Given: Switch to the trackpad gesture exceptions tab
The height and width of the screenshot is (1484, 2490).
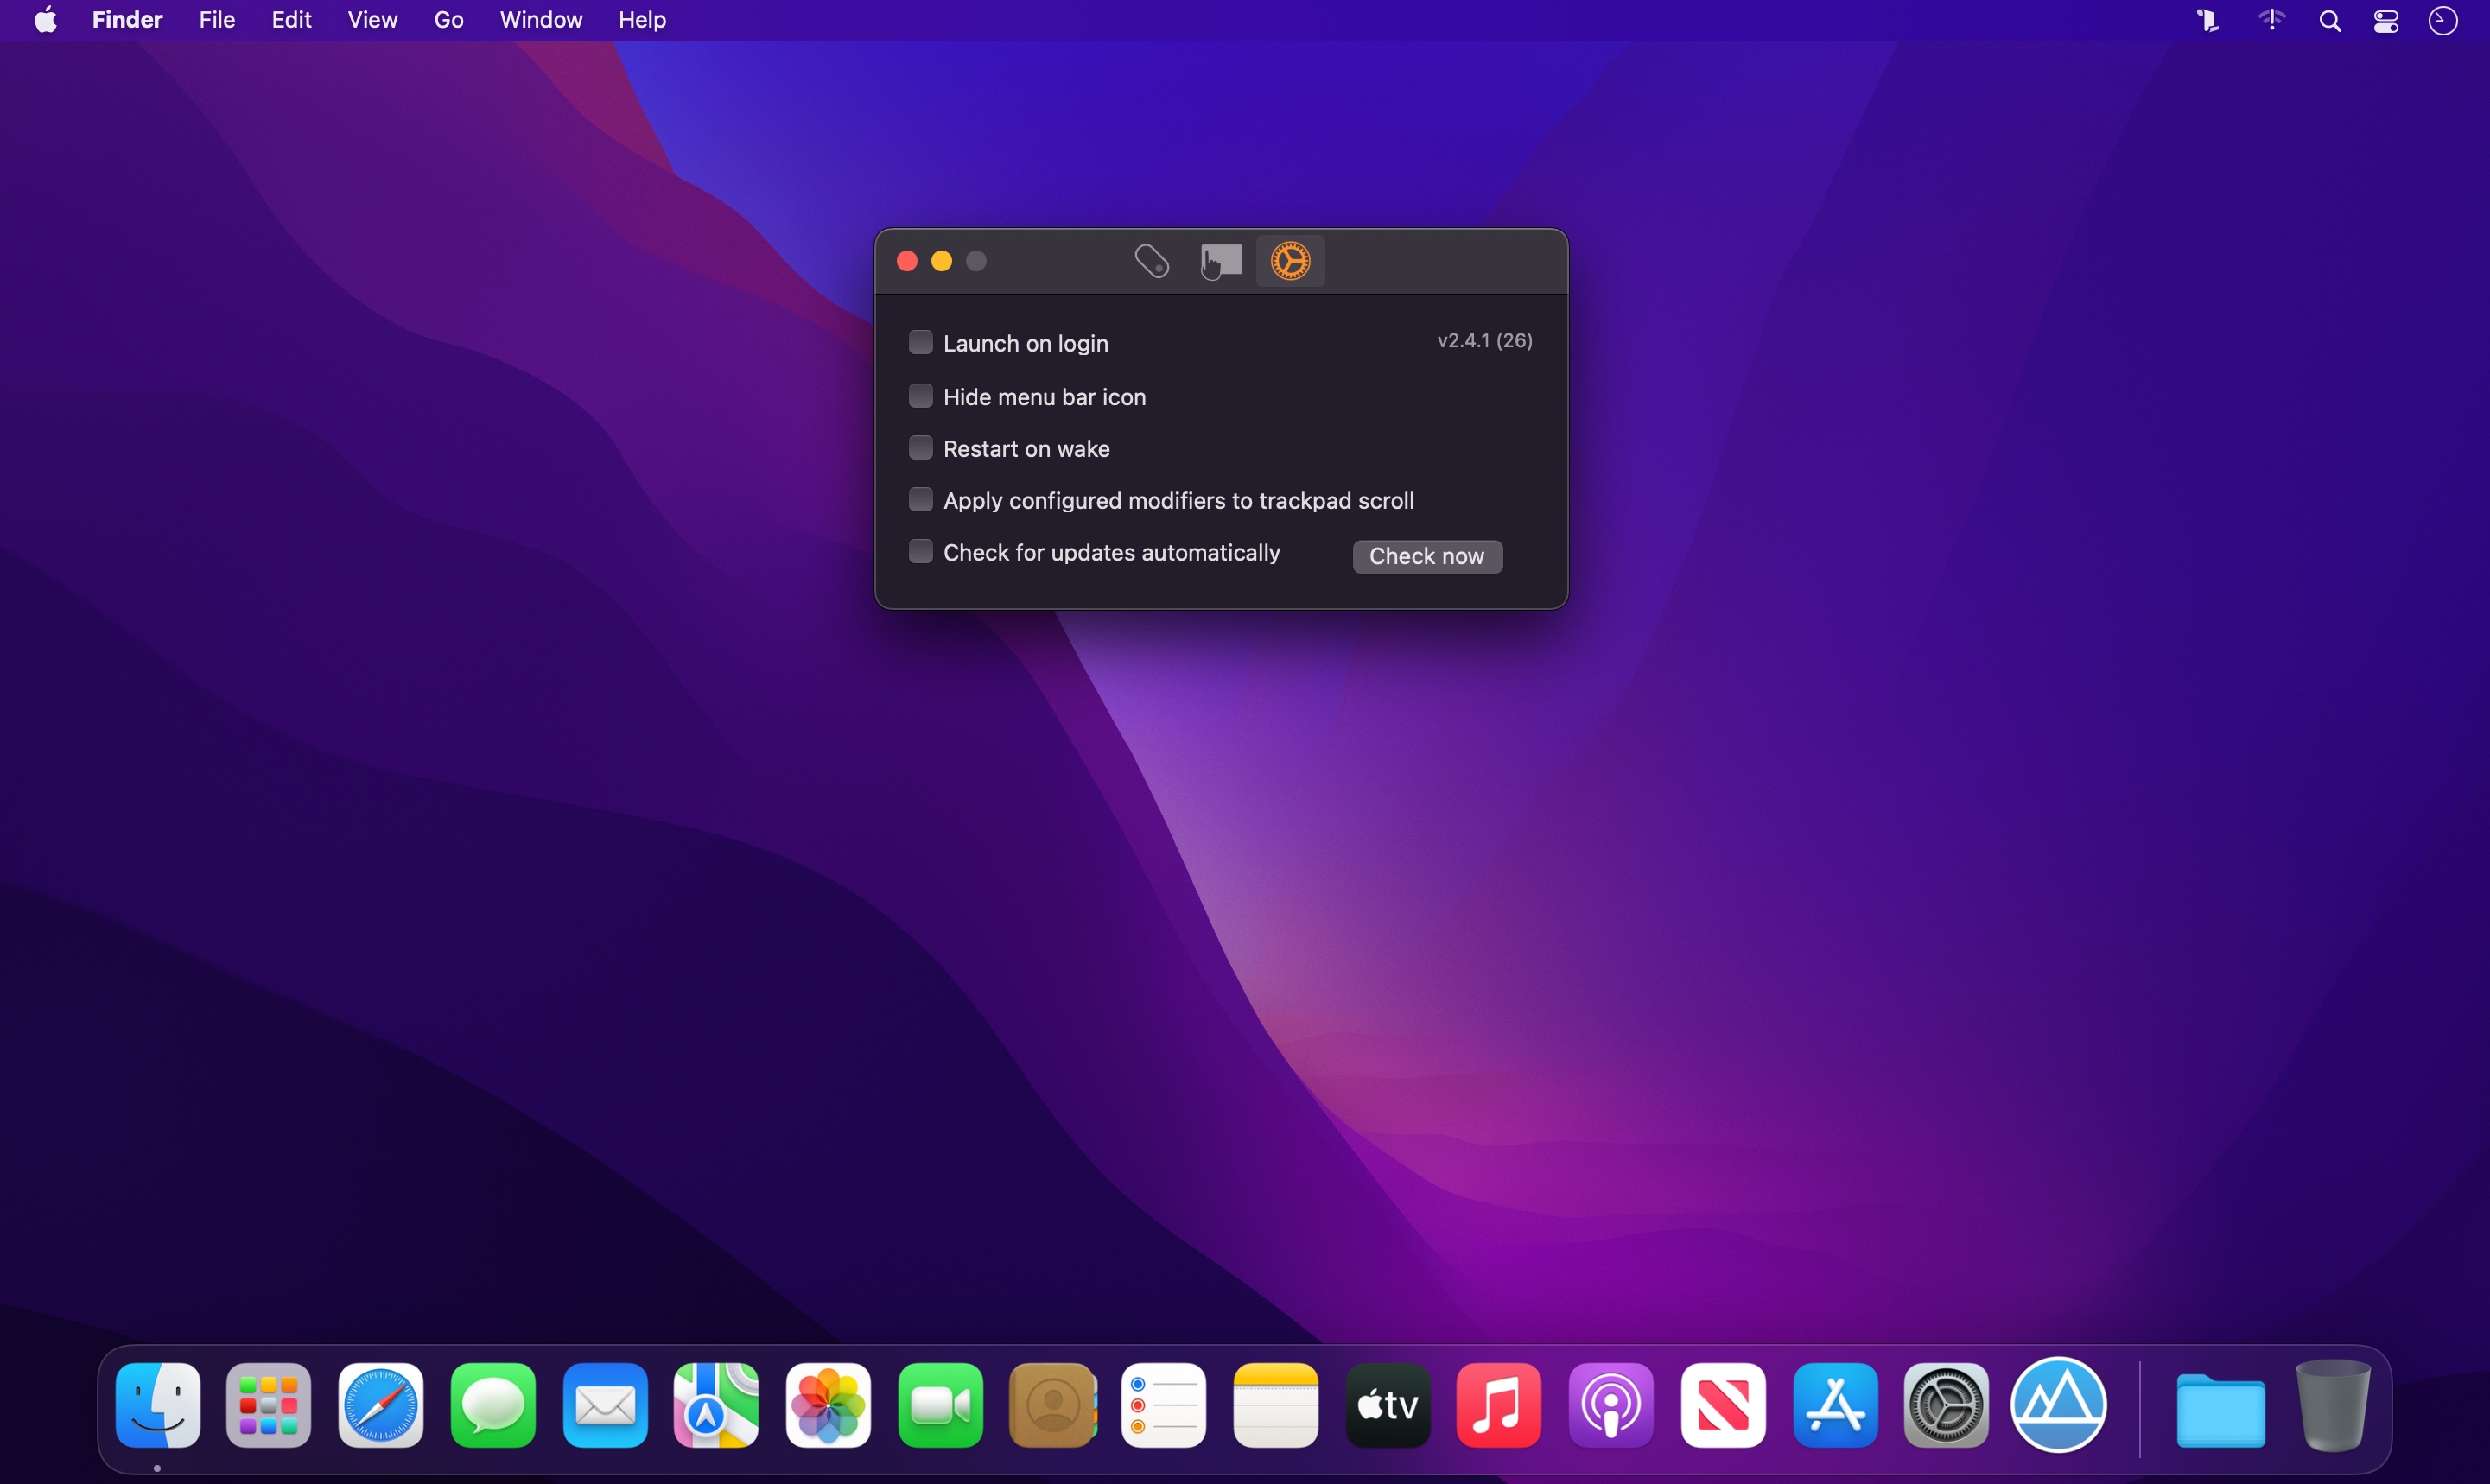Looking at the screenshot, I should [x=1221, y=261].
